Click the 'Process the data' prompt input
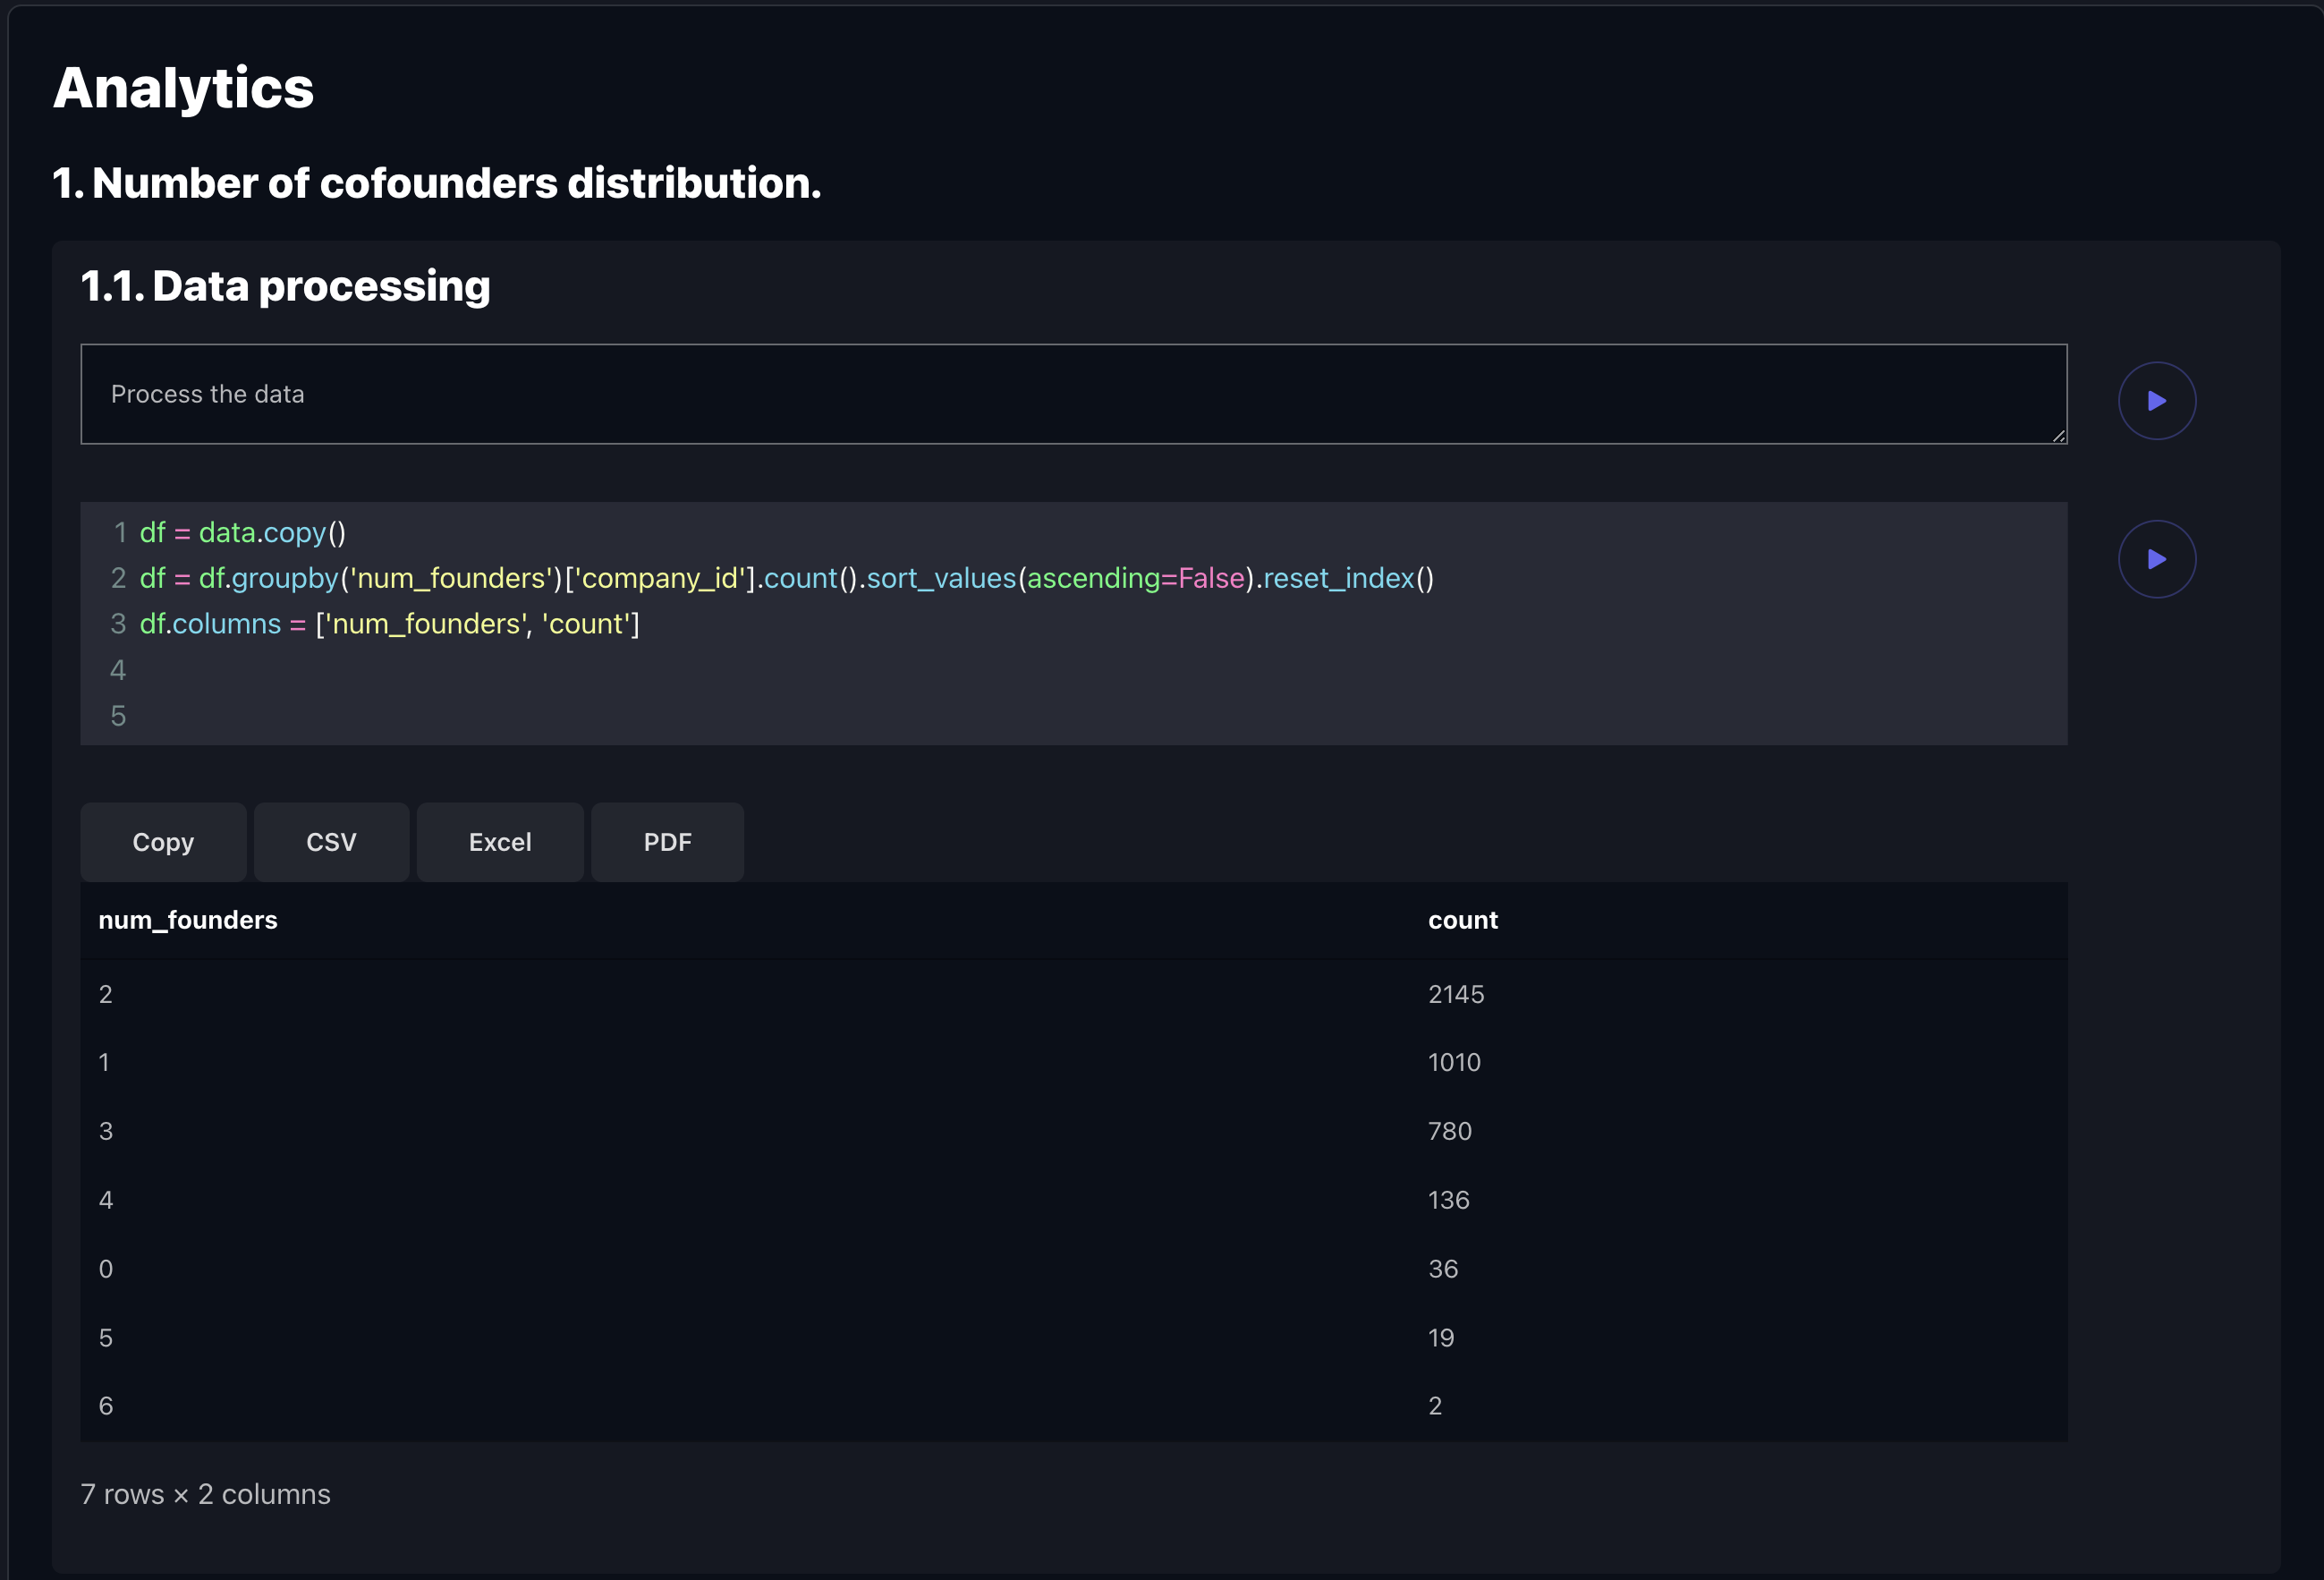This screenshot has height=1580, width=2324. point(1073,394)
